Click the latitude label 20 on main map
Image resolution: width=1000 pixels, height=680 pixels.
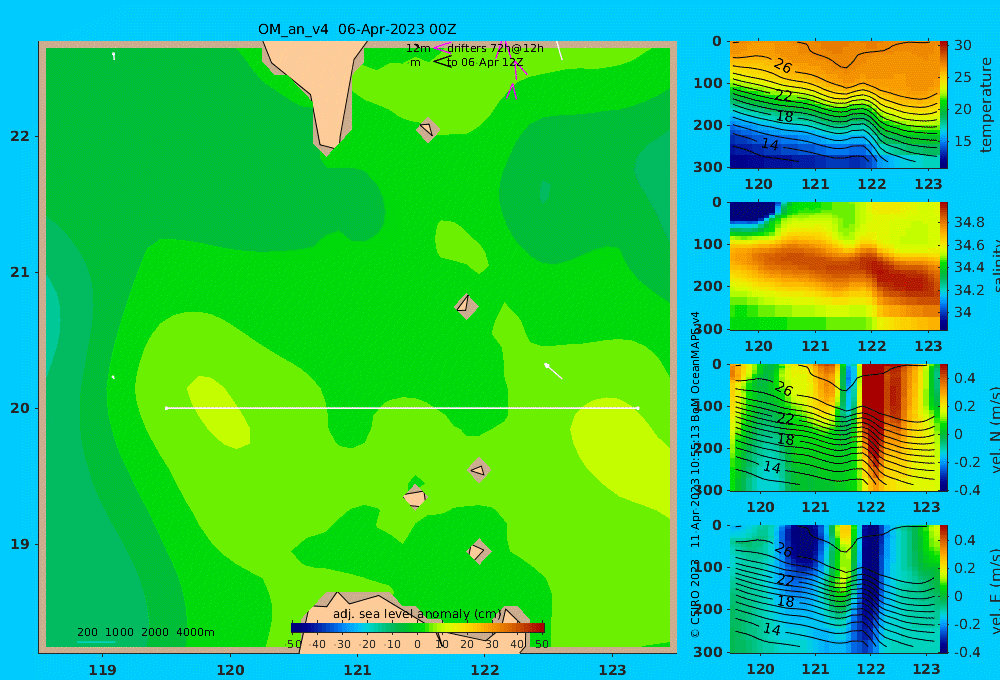[20, 408]
